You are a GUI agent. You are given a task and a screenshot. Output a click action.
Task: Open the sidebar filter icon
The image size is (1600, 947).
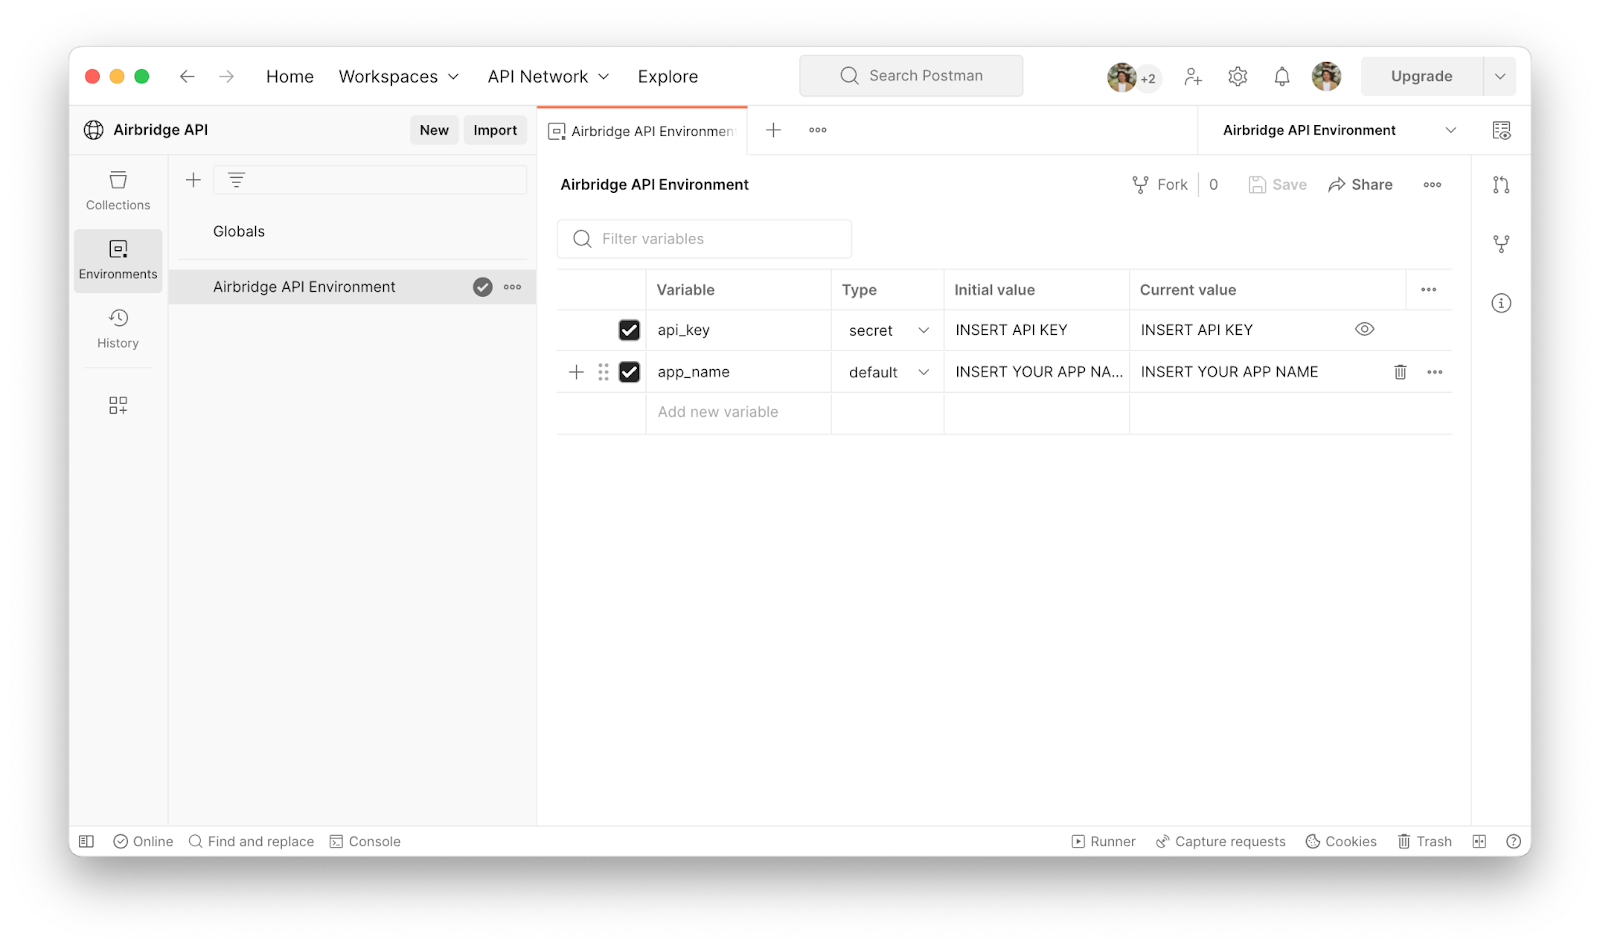click(236, 180)
